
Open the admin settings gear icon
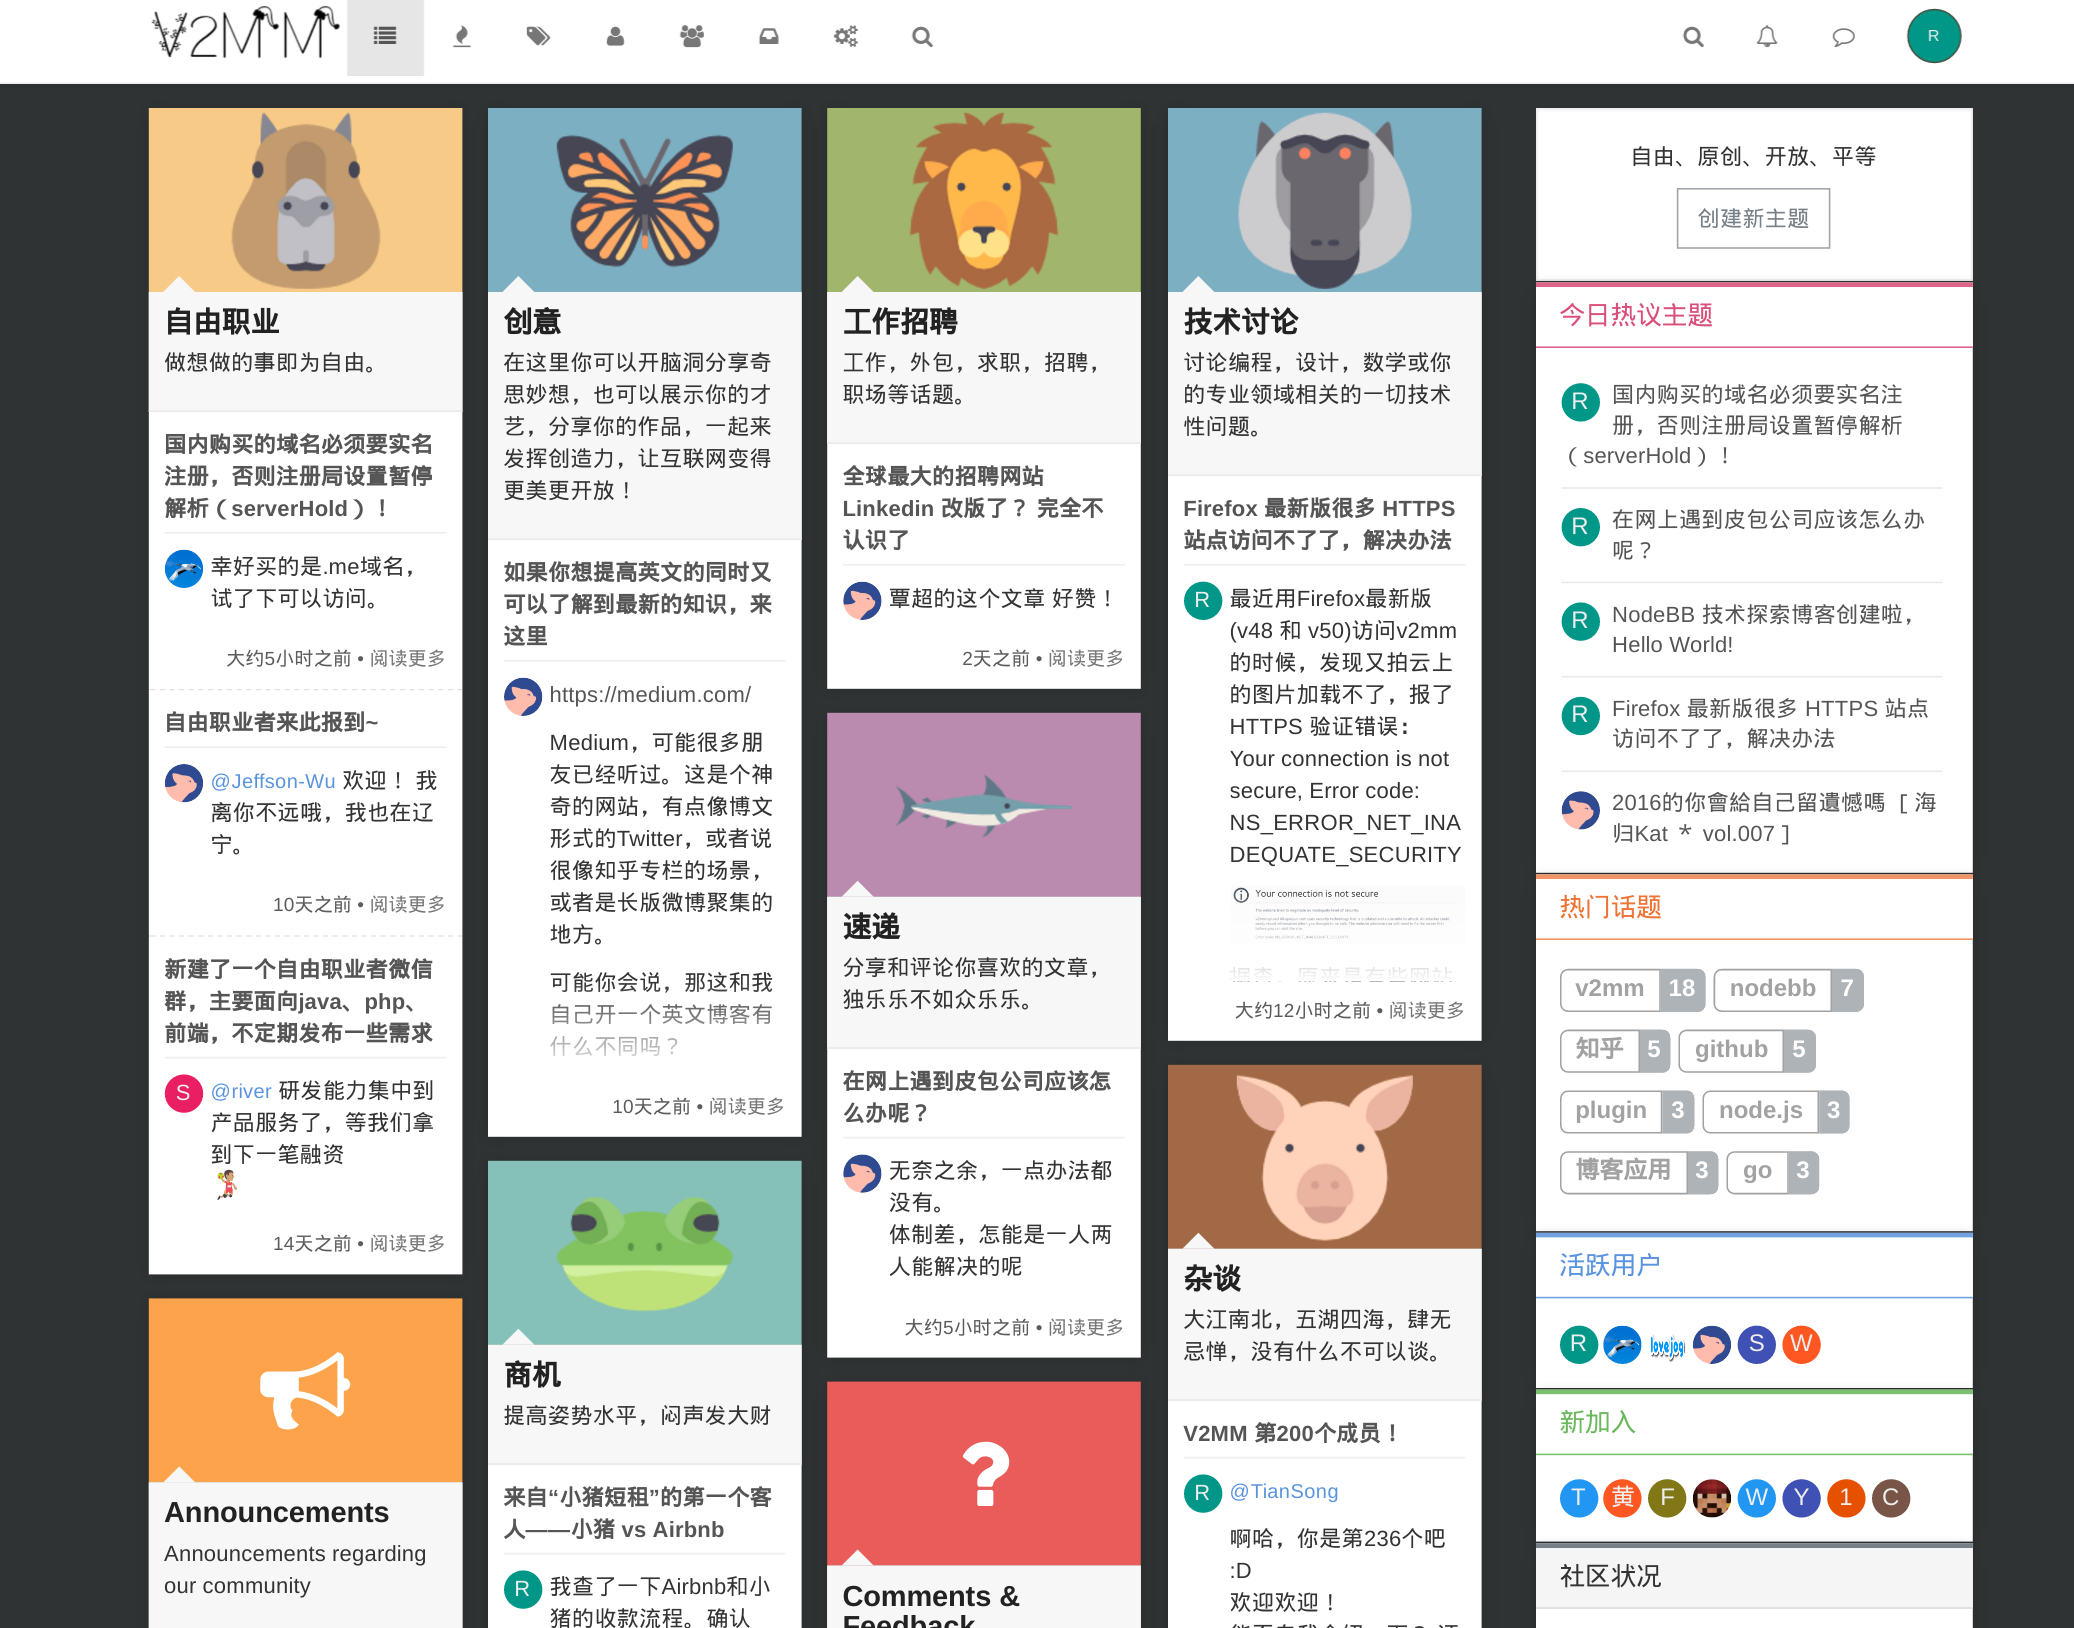(846, 36)
